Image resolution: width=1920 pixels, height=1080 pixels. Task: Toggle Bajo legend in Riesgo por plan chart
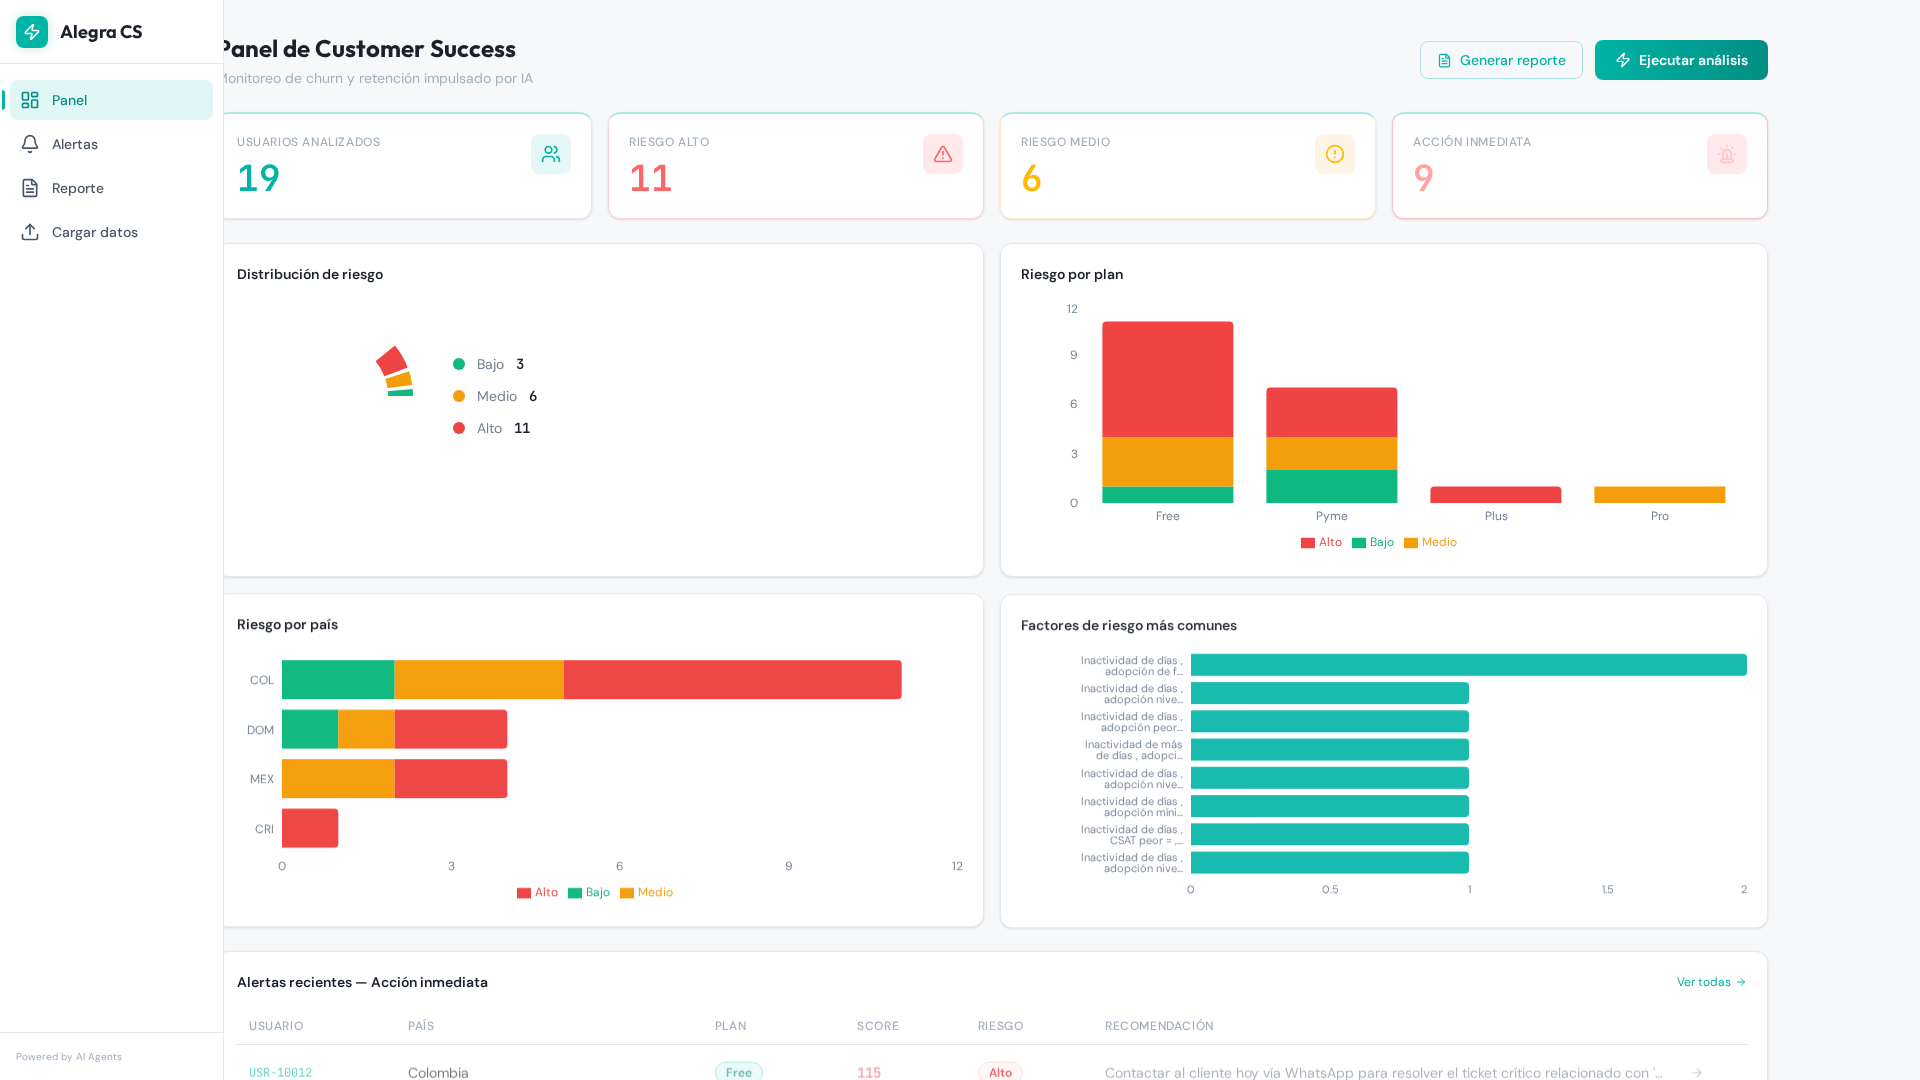pos(1373,542)
